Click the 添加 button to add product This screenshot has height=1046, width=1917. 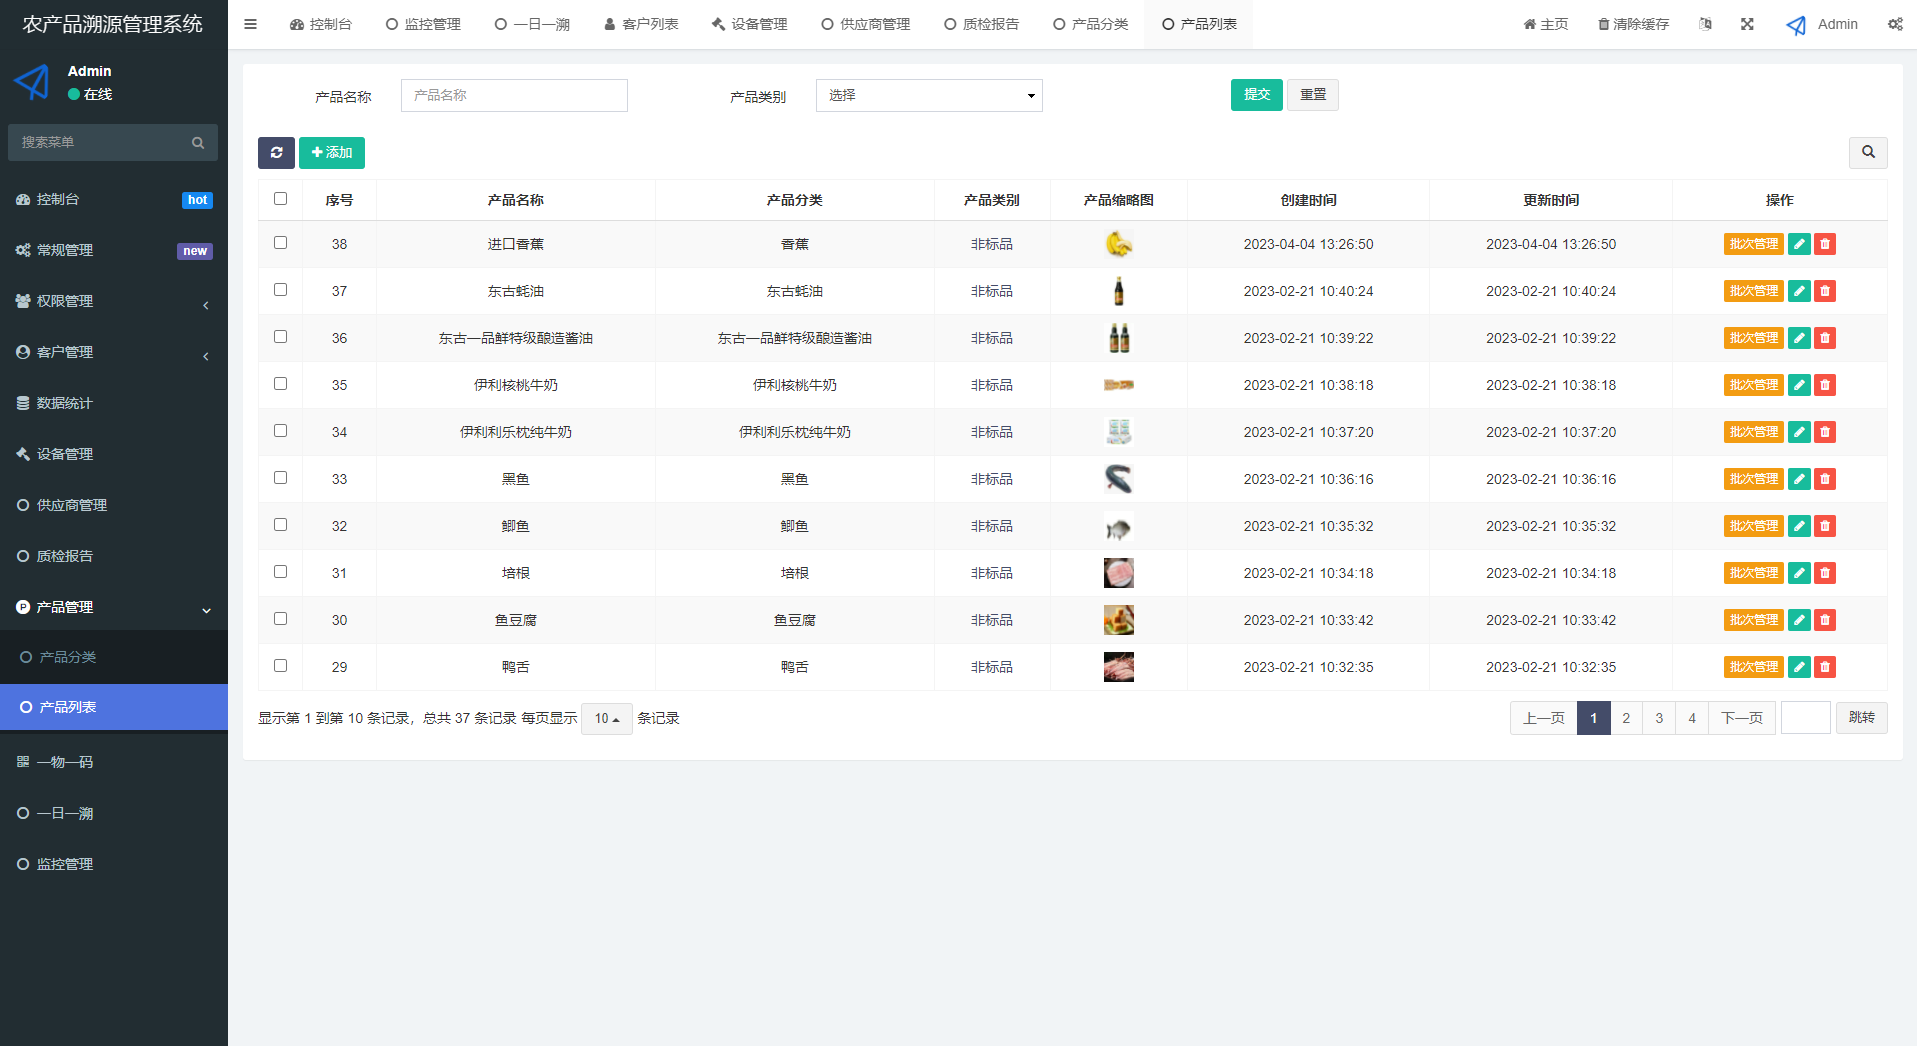[332, 152]
